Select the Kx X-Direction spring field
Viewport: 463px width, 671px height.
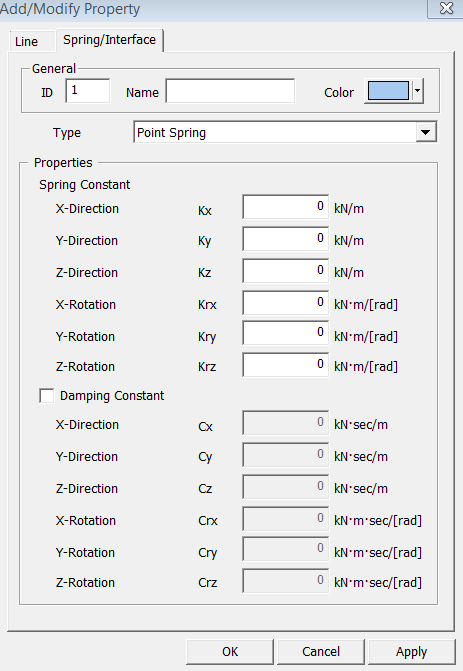point(285,207)
